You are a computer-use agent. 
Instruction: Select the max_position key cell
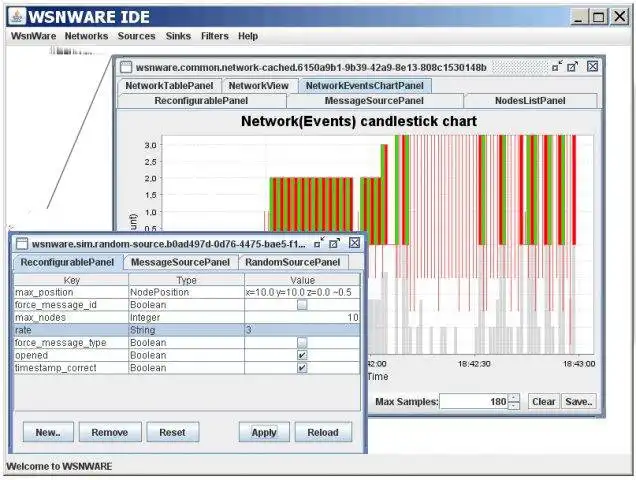coord(71,292)
